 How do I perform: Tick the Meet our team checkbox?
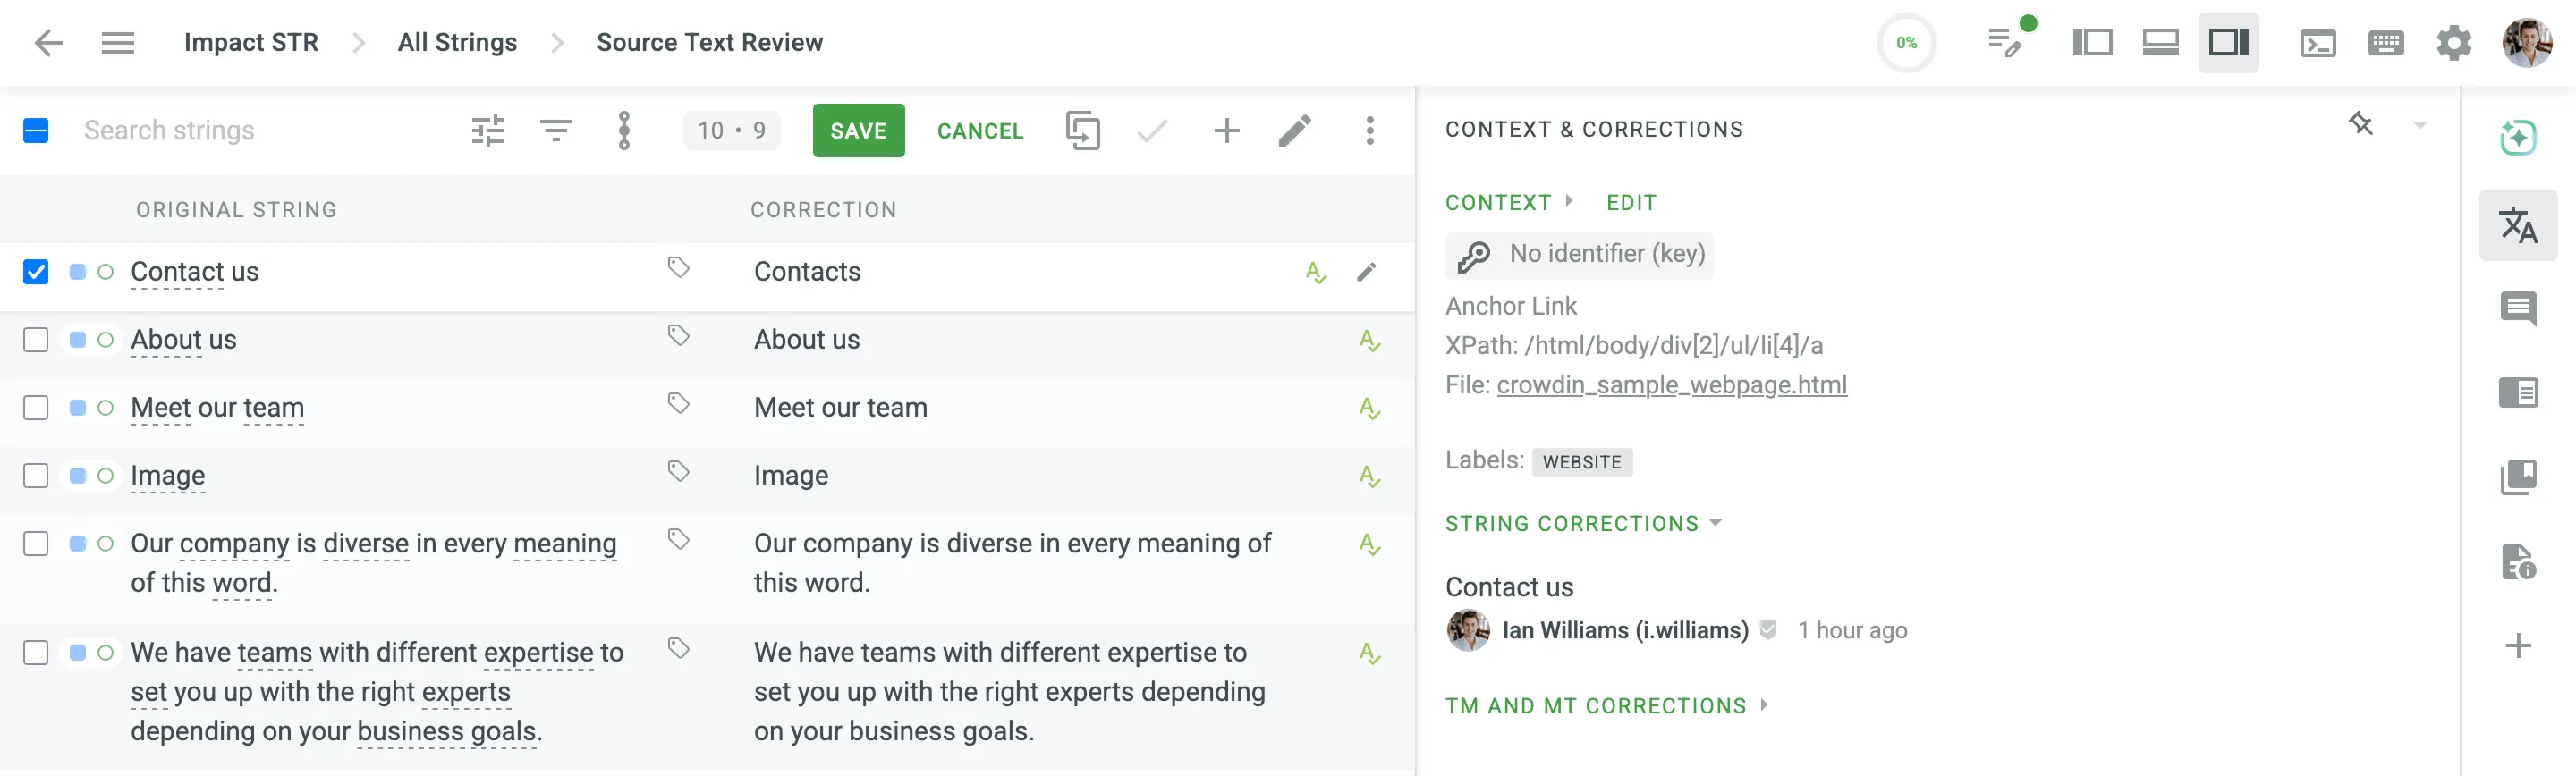[x=36, y=408]
